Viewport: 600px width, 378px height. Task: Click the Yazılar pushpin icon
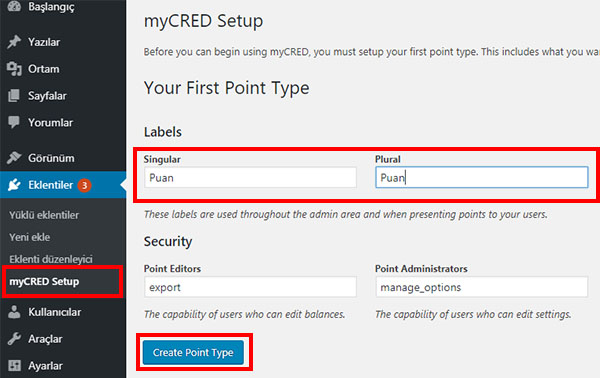pos(14,42)
